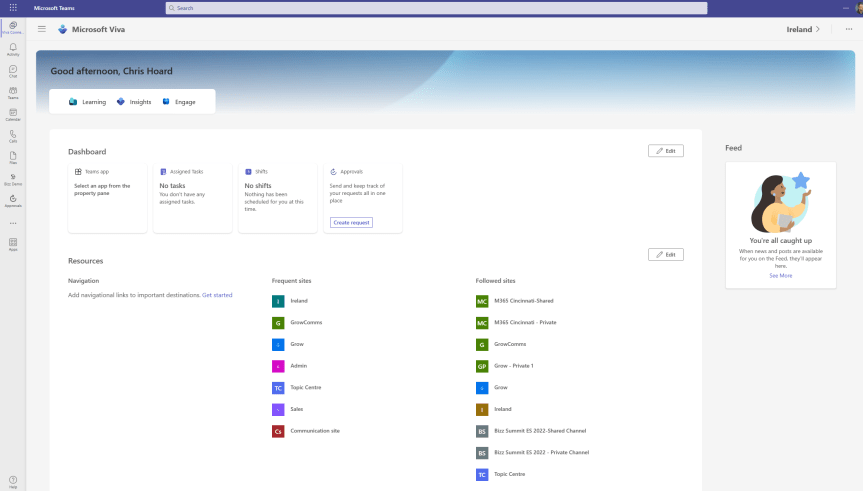The height and width of the screenshot is (491, 863).
Task: Open the Learning tab
Action: point(88,102)
